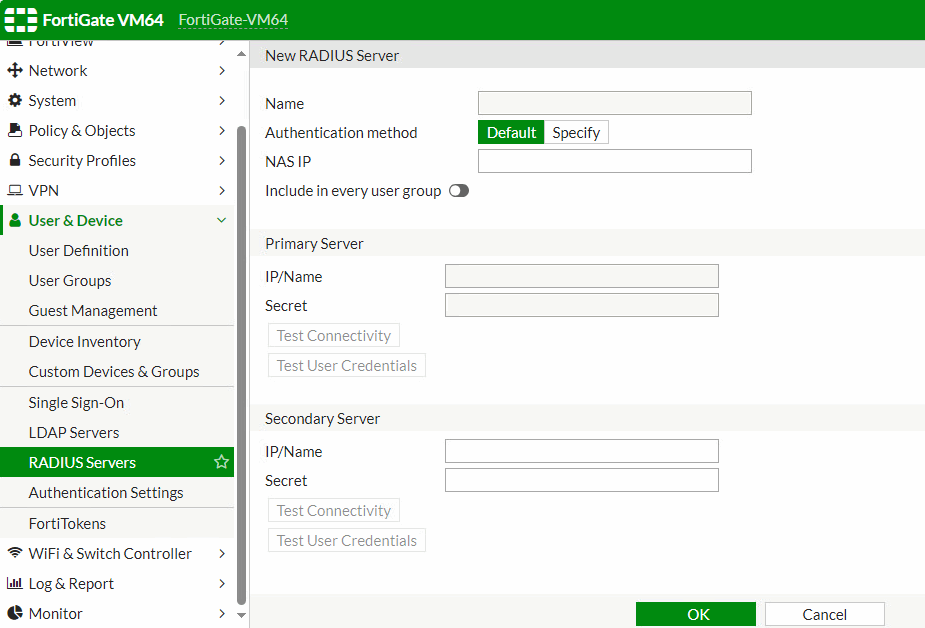
Task: Expand the Policy & Objects chevron
Action: tap(222, 130)
